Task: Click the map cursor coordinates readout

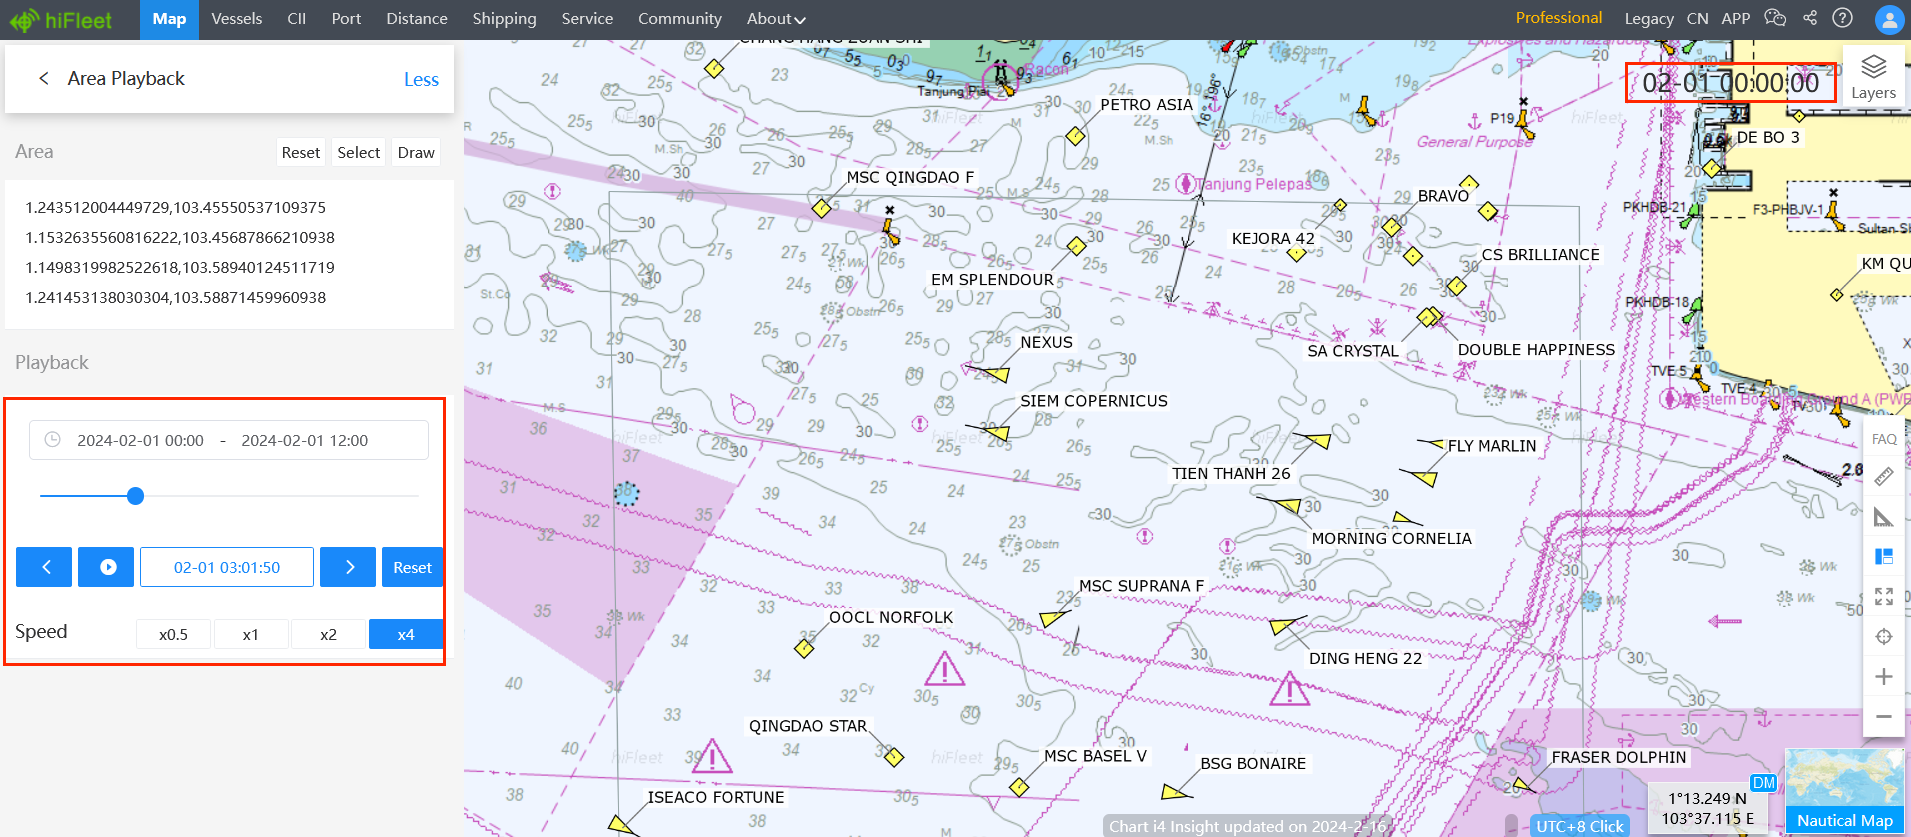Action: coord(1707,808)
